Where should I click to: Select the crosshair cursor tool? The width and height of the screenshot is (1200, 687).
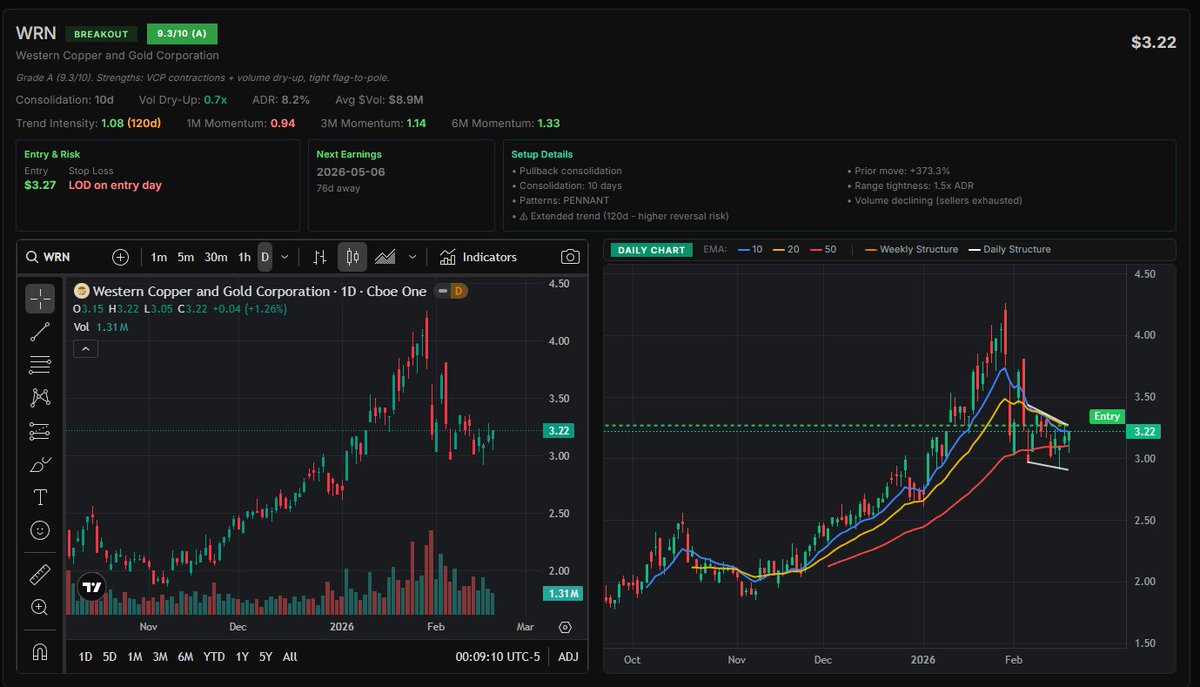pos(40,298)
